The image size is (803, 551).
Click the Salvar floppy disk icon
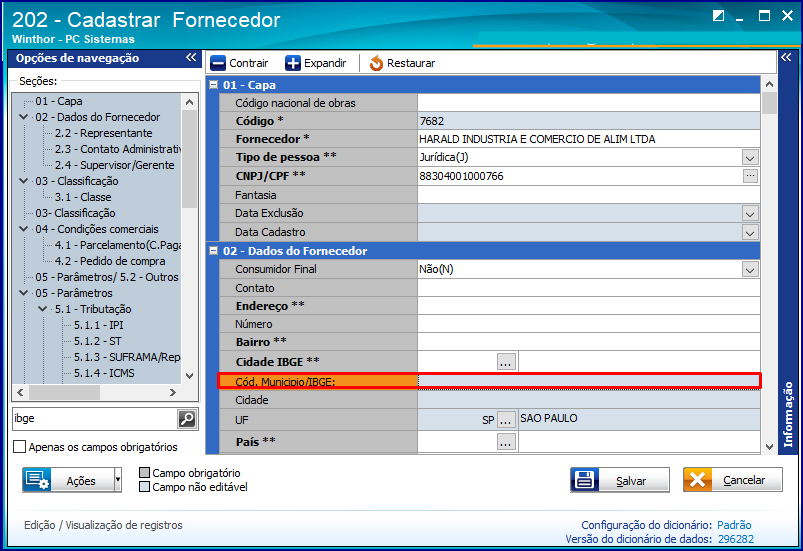click(x=584, y=480)
